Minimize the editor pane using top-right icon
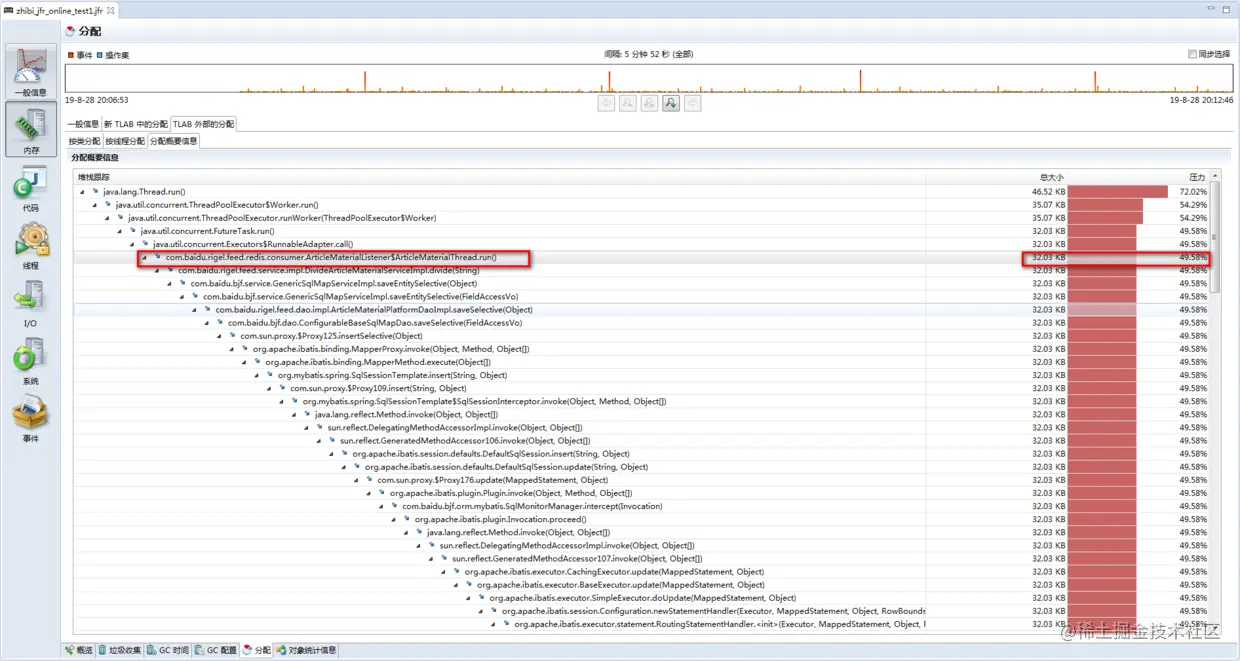Screen dimensions: 1240x661 [1209, 9]
